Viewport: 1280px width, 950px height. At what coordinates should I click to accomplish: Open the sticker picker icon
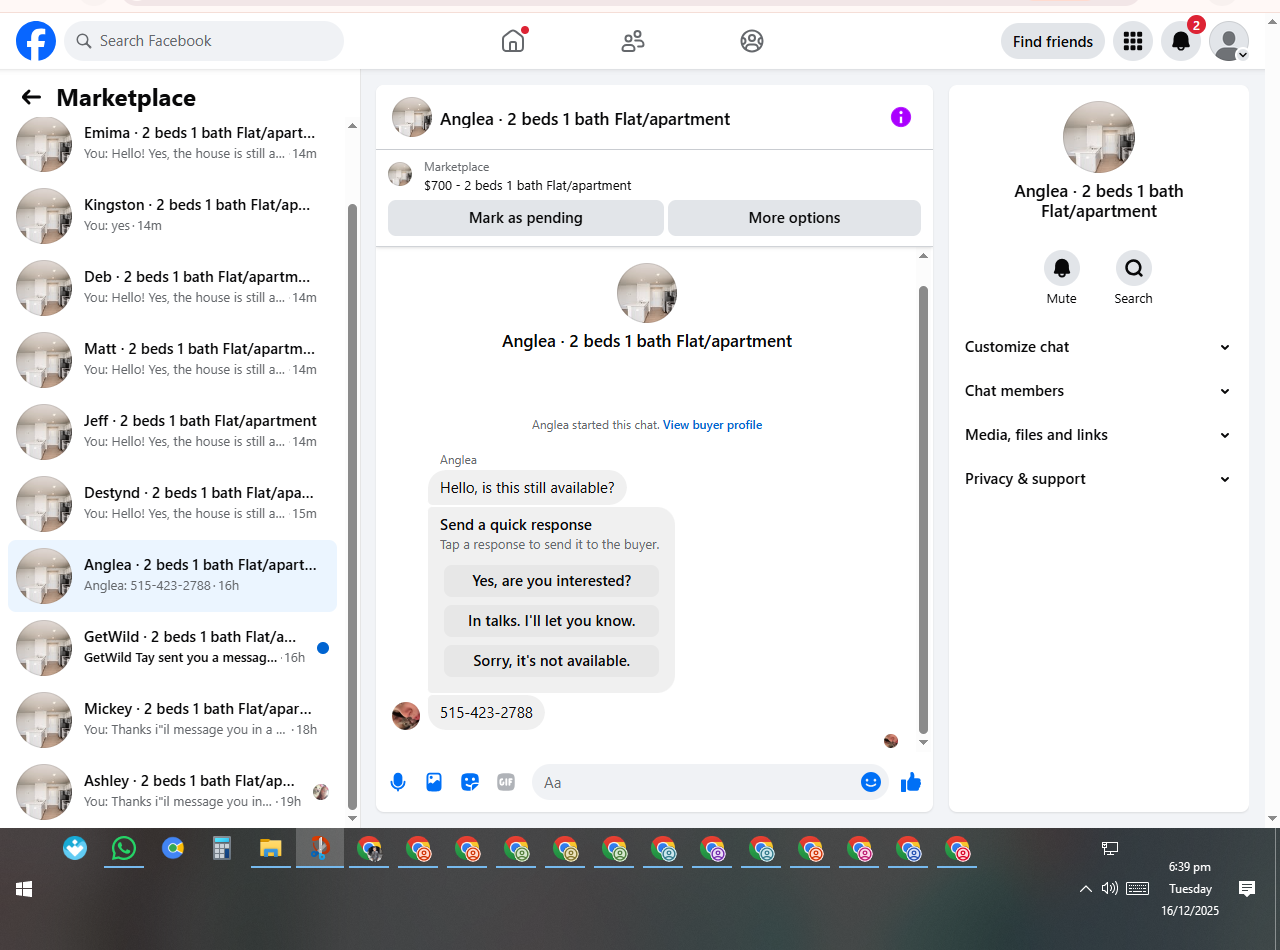tap(470, 782)
